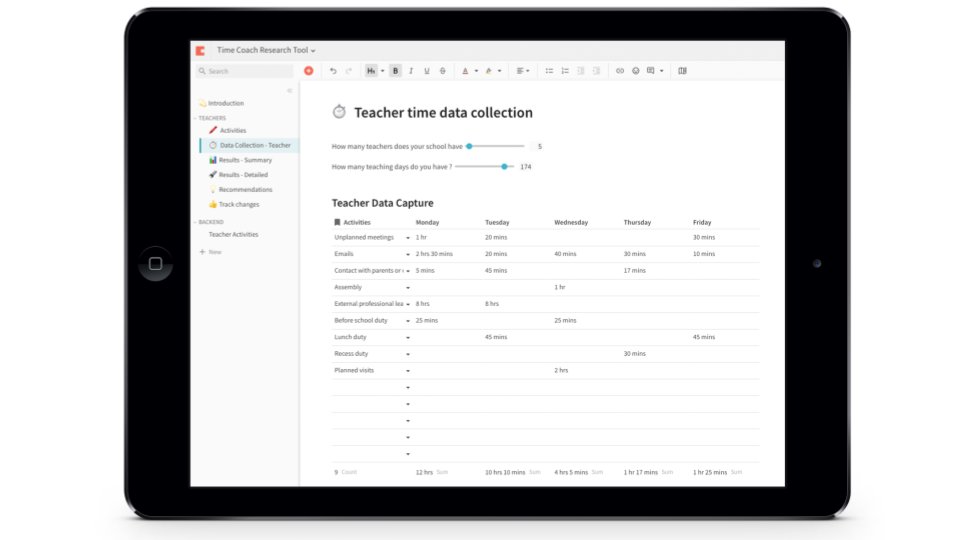
Task: Insert a link from the toolbar
Action: coord(620,71)
